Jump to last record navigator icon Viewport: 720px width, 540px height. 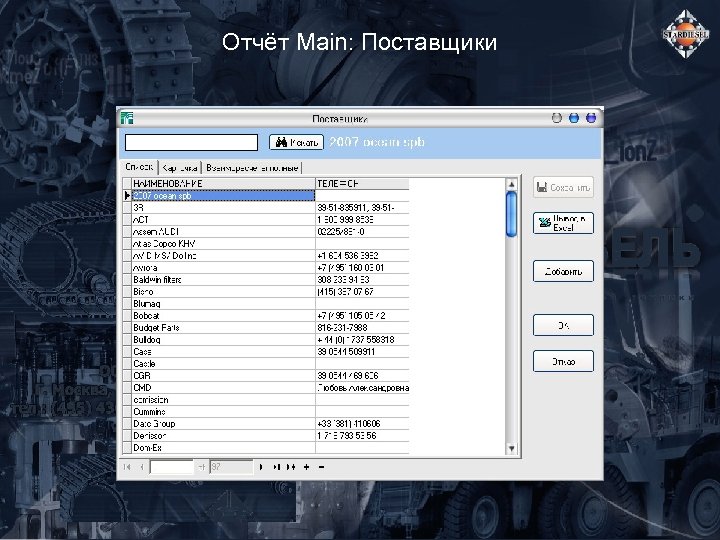276,467
